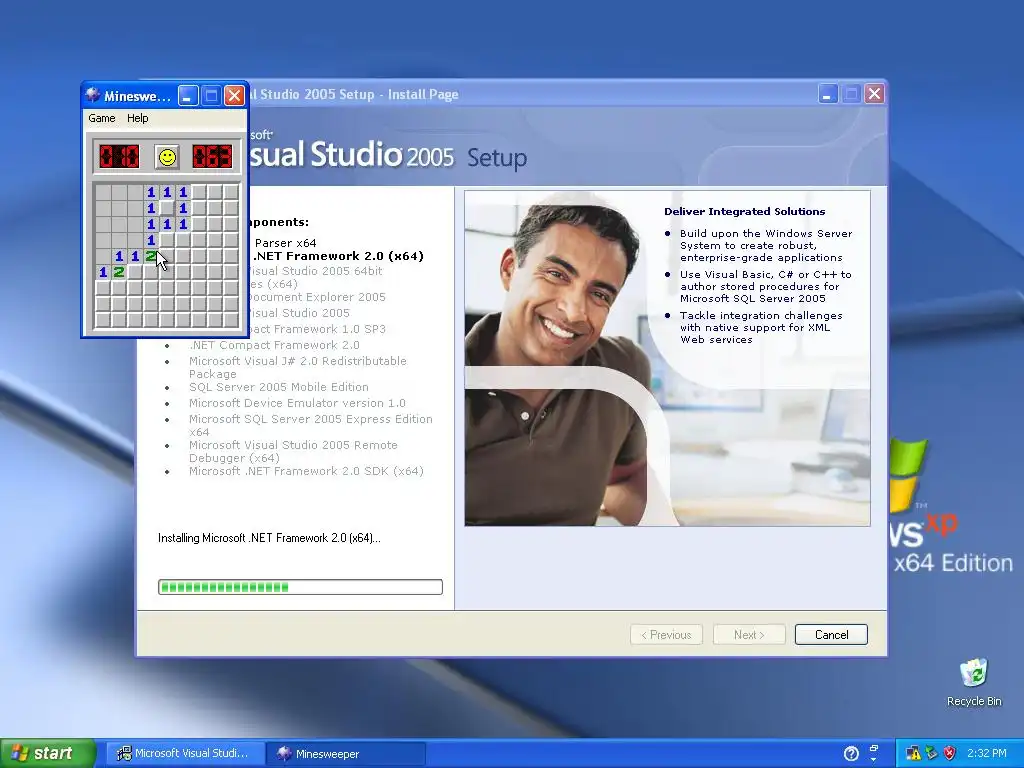Cancel the Visual Studio 2005 setup
The image size is (1024, 768).
coord(831,635)
